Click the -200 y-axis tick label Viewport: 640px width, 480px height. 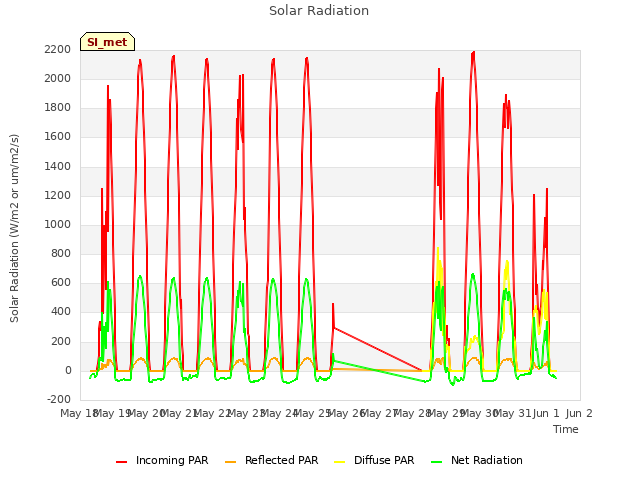tap(59, 400)
